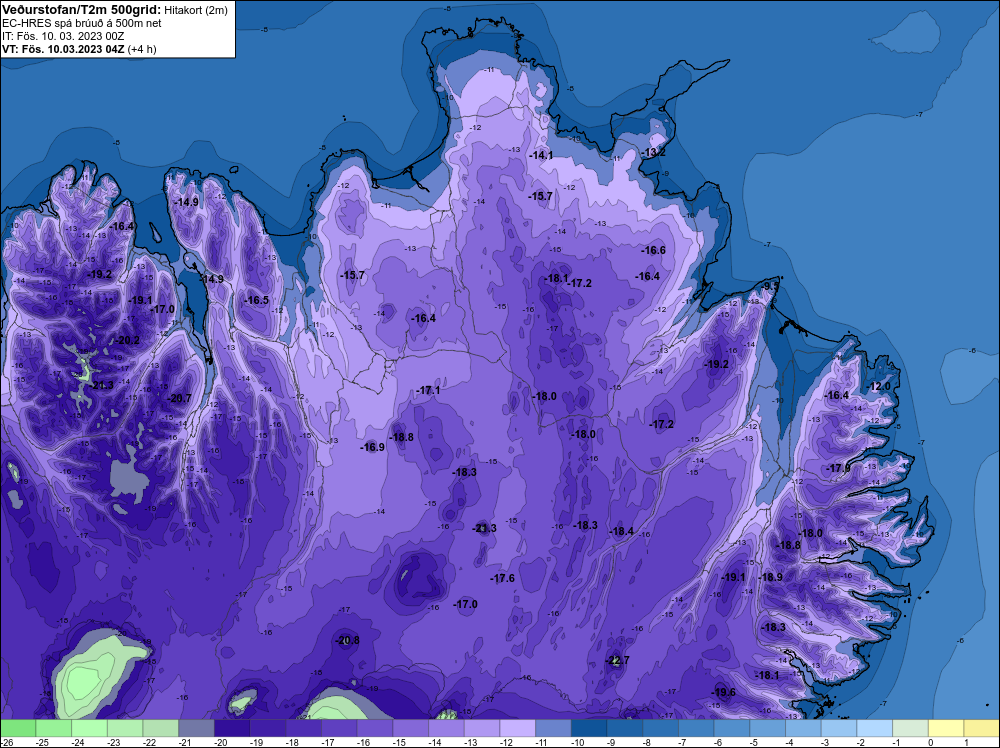The image size is (1000, 748).
Task: Select the 'IT: Fös. 10. 03. 2023 00Z' line
Action: (63, 36)
